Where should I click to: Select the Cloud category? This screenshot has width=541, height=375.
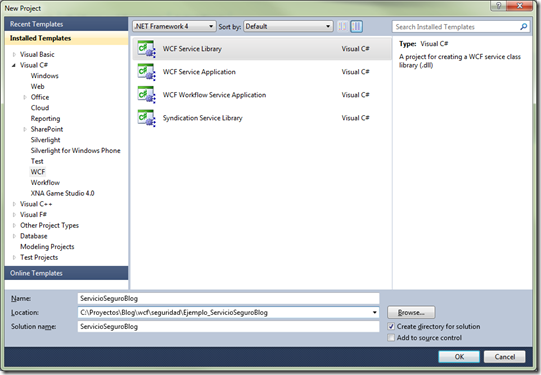pos(40,108)
